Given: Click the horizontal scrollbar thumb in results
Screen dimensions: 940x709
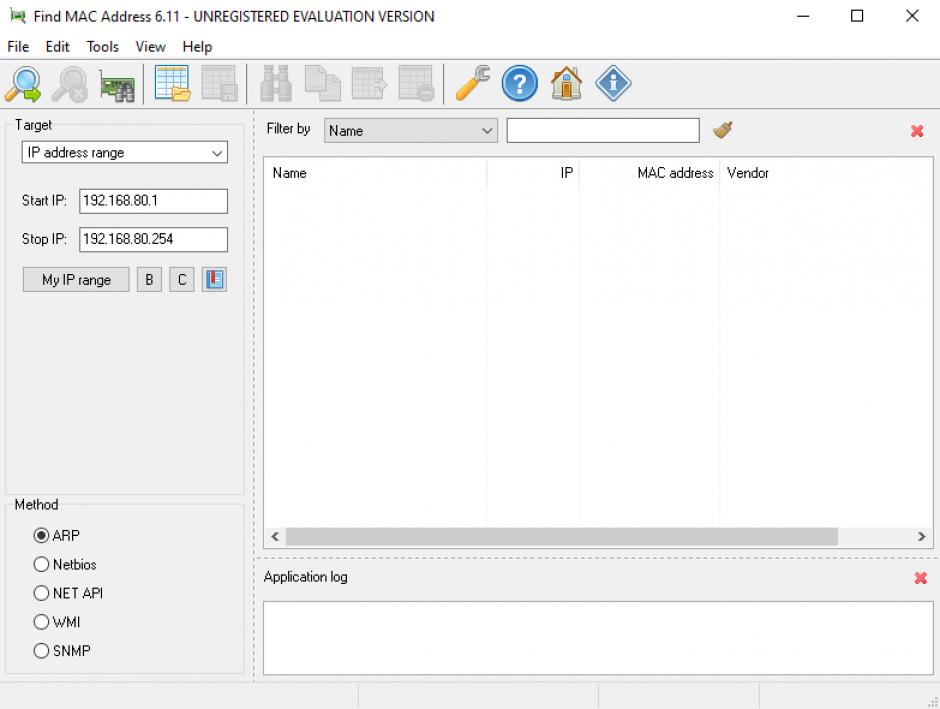Looking at the screenshot, I should (x=562, y=536).
